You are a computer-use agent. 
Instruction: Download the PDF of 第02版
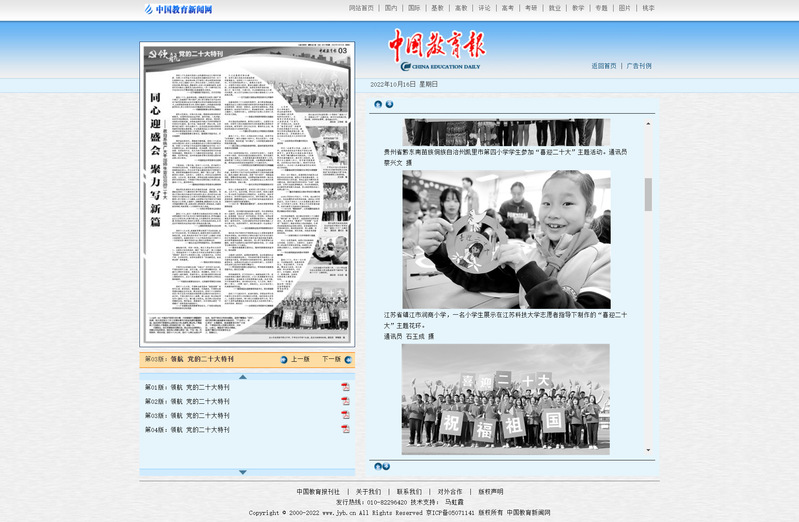345,401
